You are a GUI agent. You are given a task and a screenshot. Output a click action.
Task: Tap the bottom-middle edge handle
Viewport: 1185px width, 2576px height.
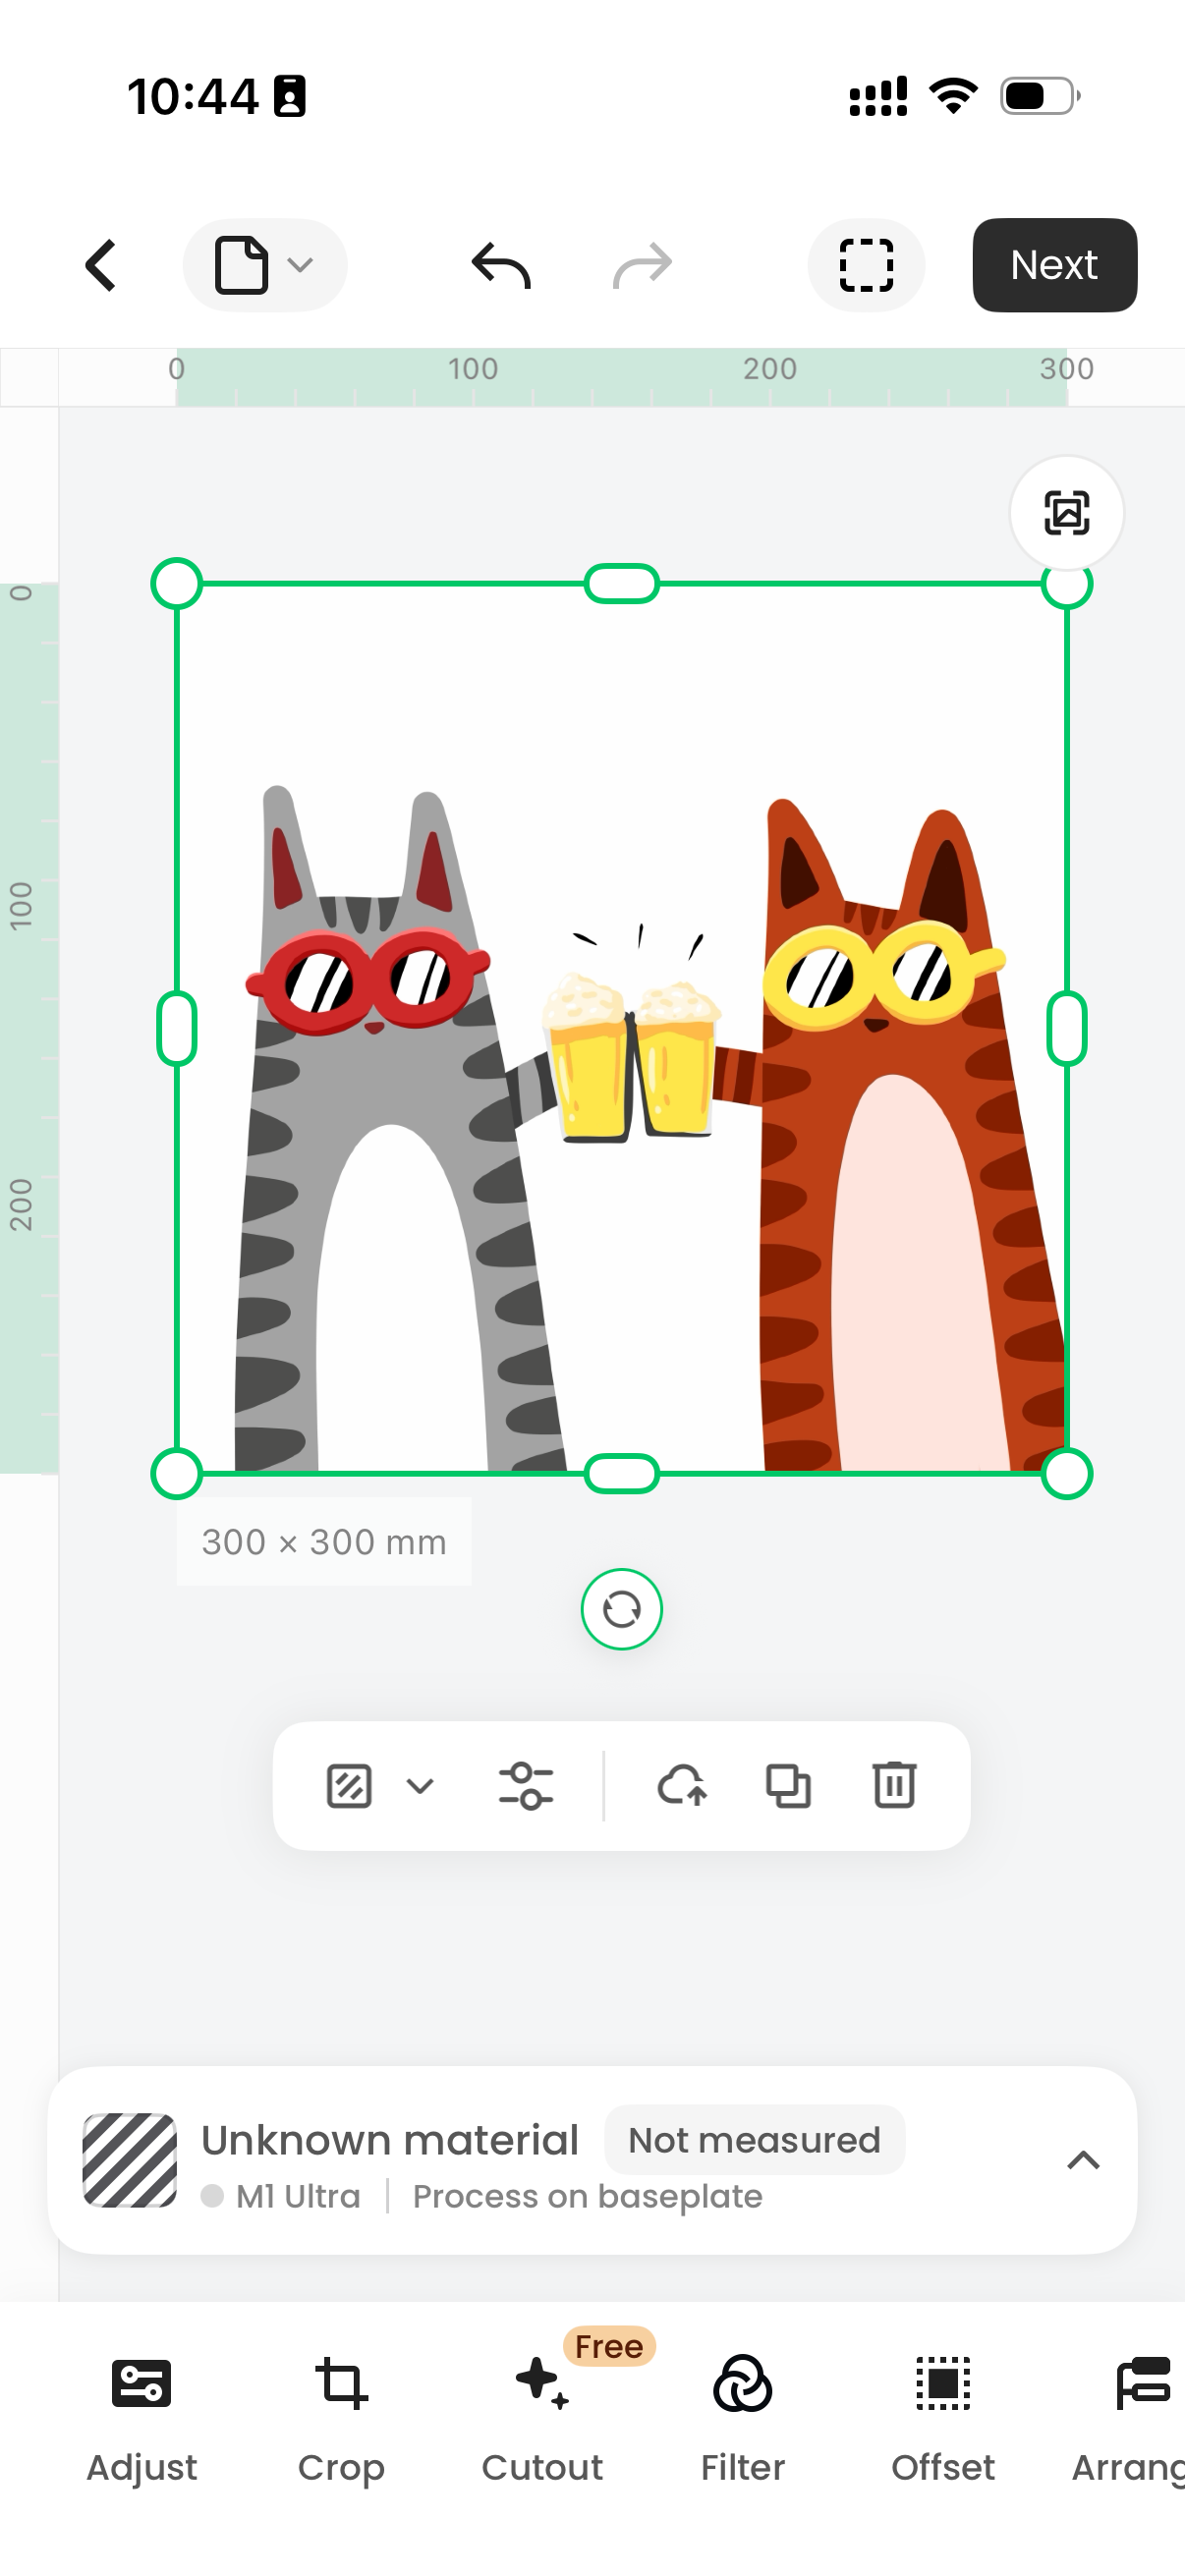tap(622, 1474)
